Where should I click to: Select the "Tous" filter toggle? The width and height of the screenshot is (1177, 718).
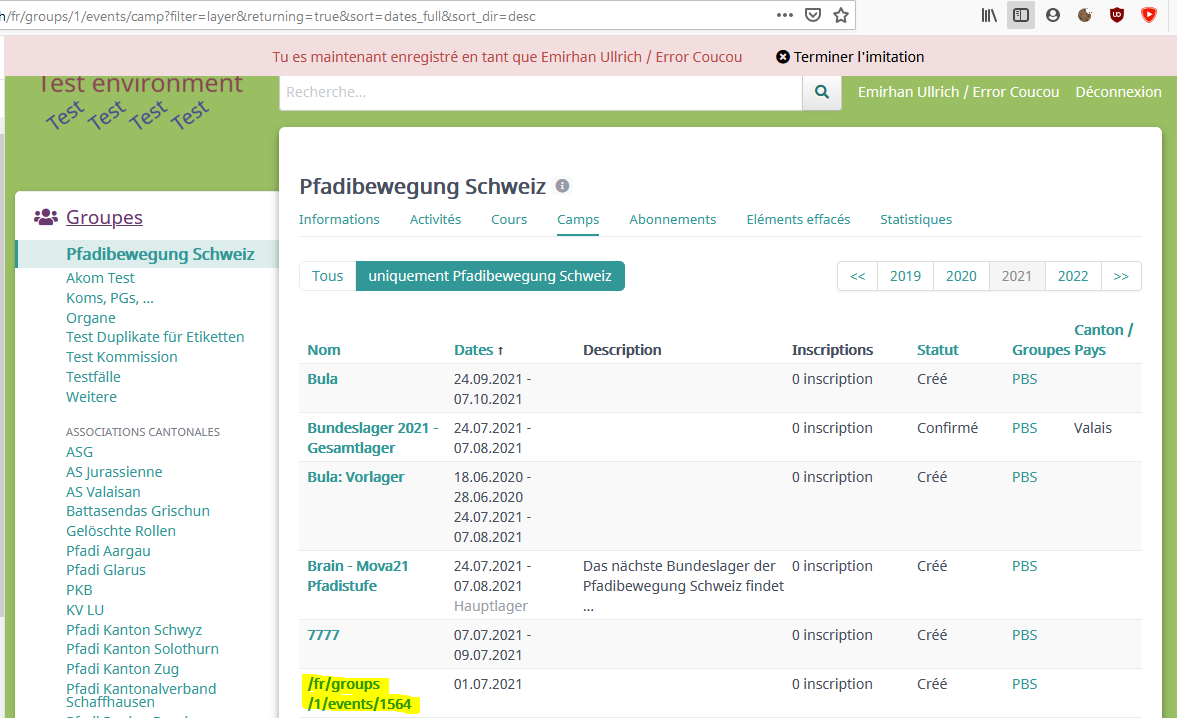tap(327, 275)
